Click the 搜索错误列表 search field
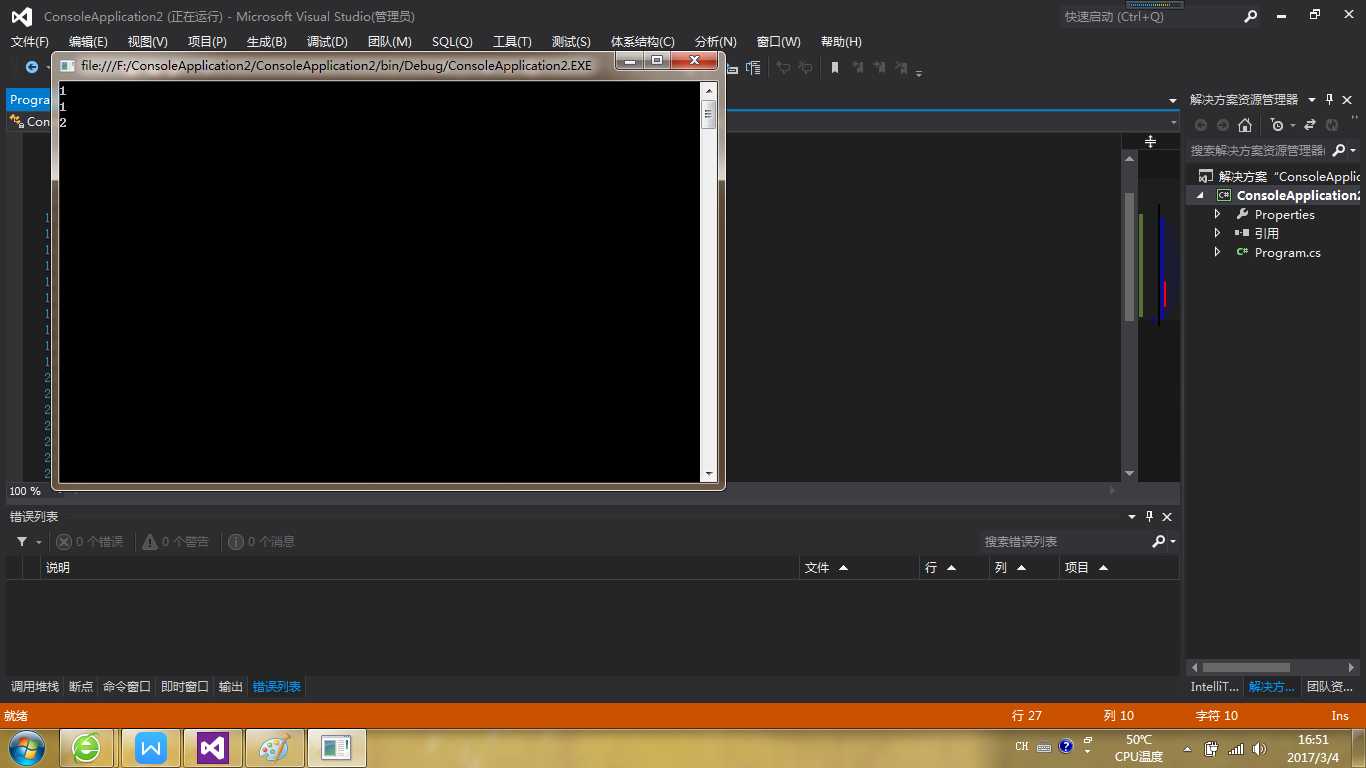Image resolution: width=1366 pixels, height=768 pixels. (x=1064, y=541)
